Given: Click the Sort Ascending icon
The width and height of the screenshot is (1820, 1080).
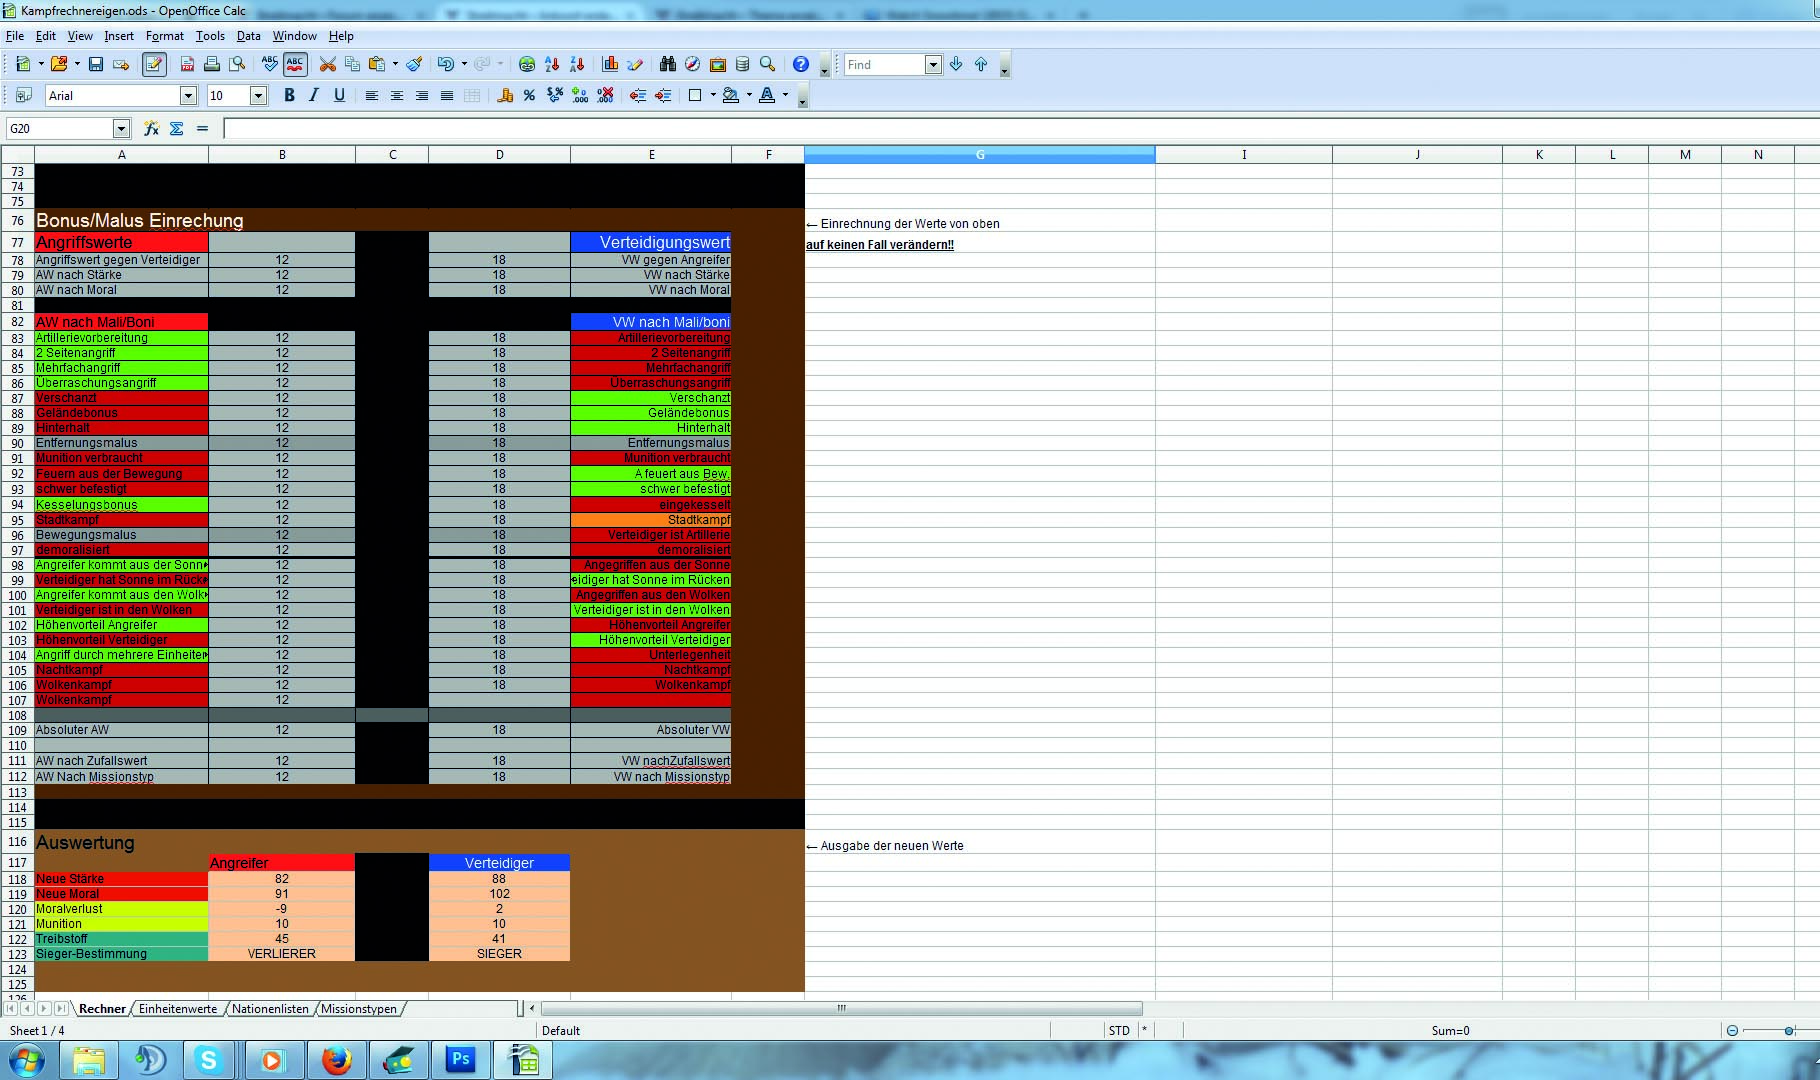Looking at the screenshot, I should (x=552, y=65).
